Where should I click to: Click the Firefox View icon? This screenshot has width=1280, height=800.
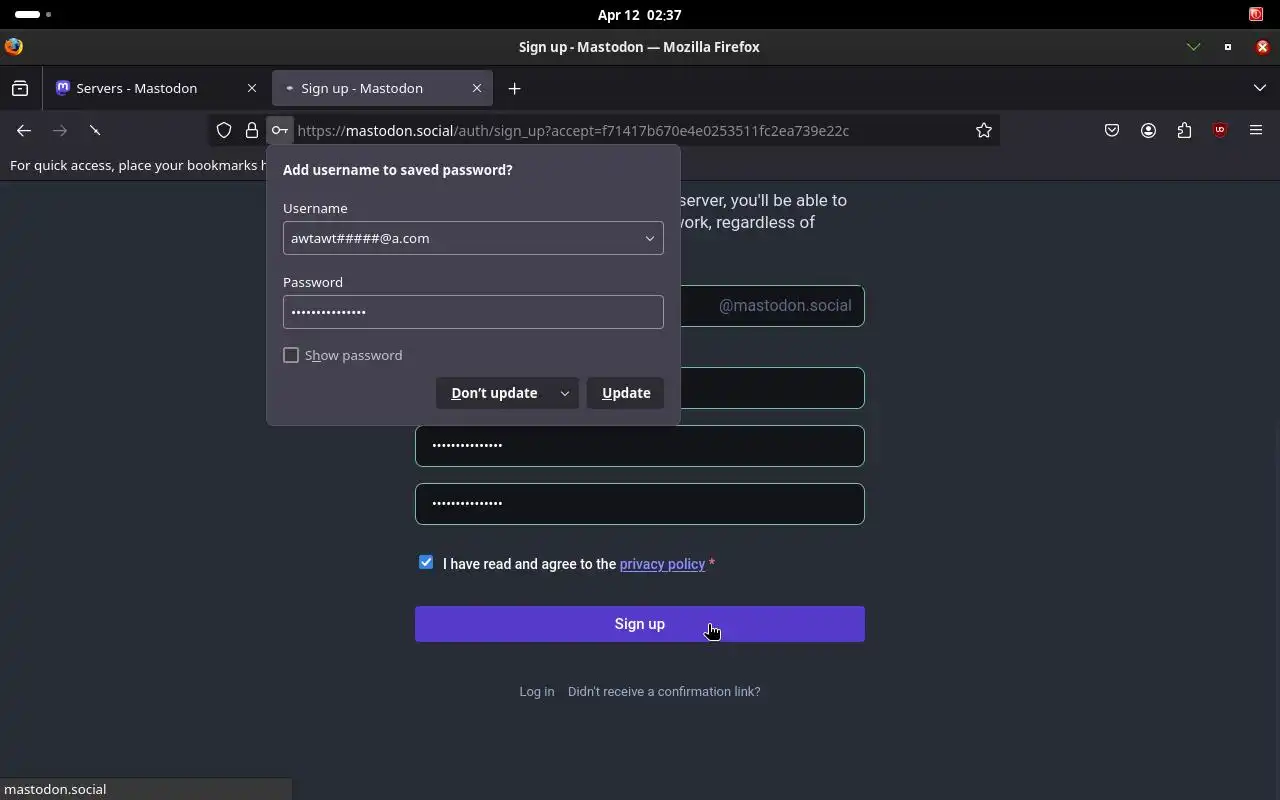click(x=20, y=88)
